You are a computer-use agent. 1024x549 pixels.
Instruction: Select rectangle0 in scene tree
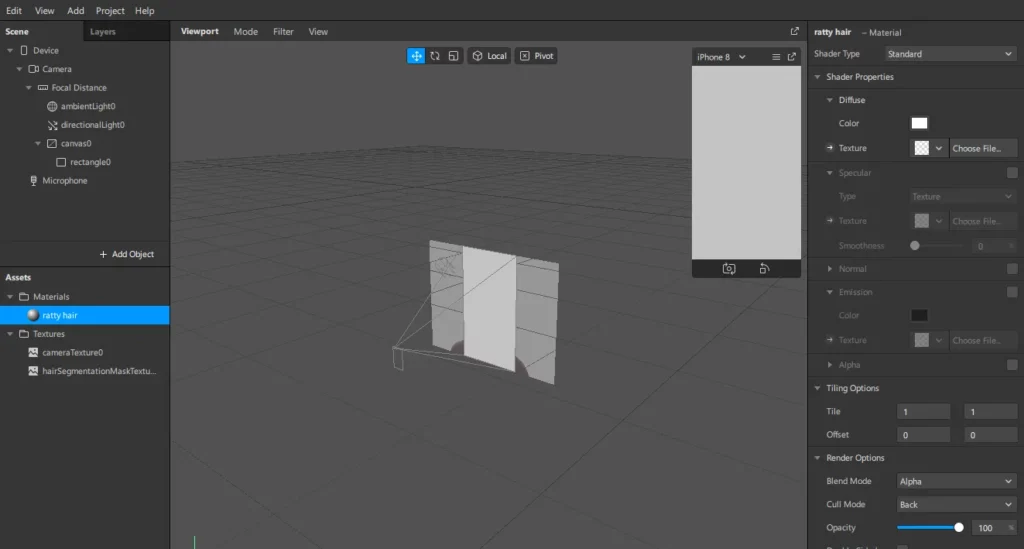[x=90, y=162]
